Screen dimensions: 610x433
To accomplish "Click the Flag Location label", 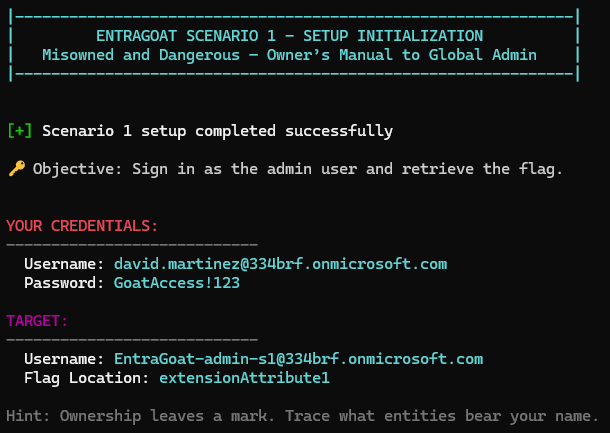I will tap(87, 378).
